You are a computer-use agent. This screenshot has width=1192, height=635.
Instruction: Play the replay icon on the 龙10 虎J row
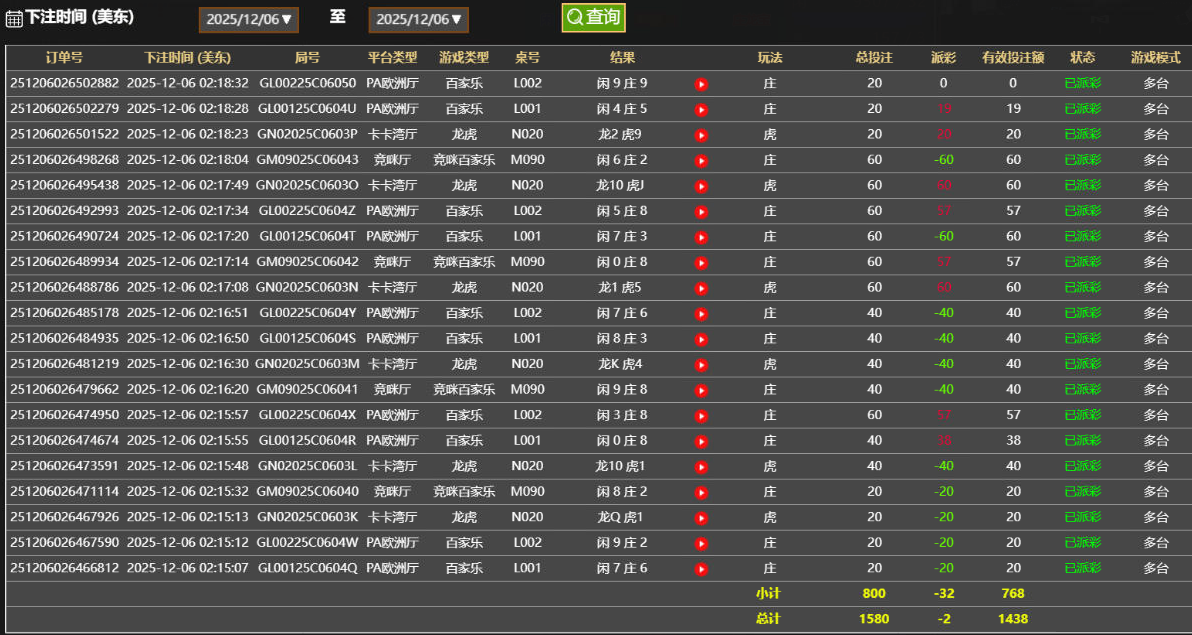(x=701, y=185)
